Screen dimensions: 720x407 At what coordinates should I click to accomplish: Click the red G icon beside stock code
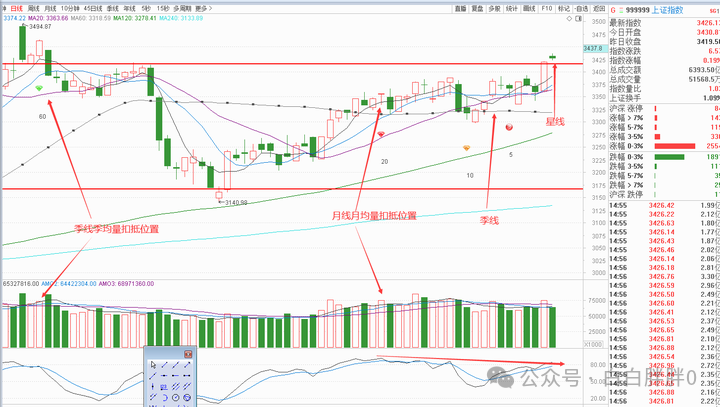point(613,10)
